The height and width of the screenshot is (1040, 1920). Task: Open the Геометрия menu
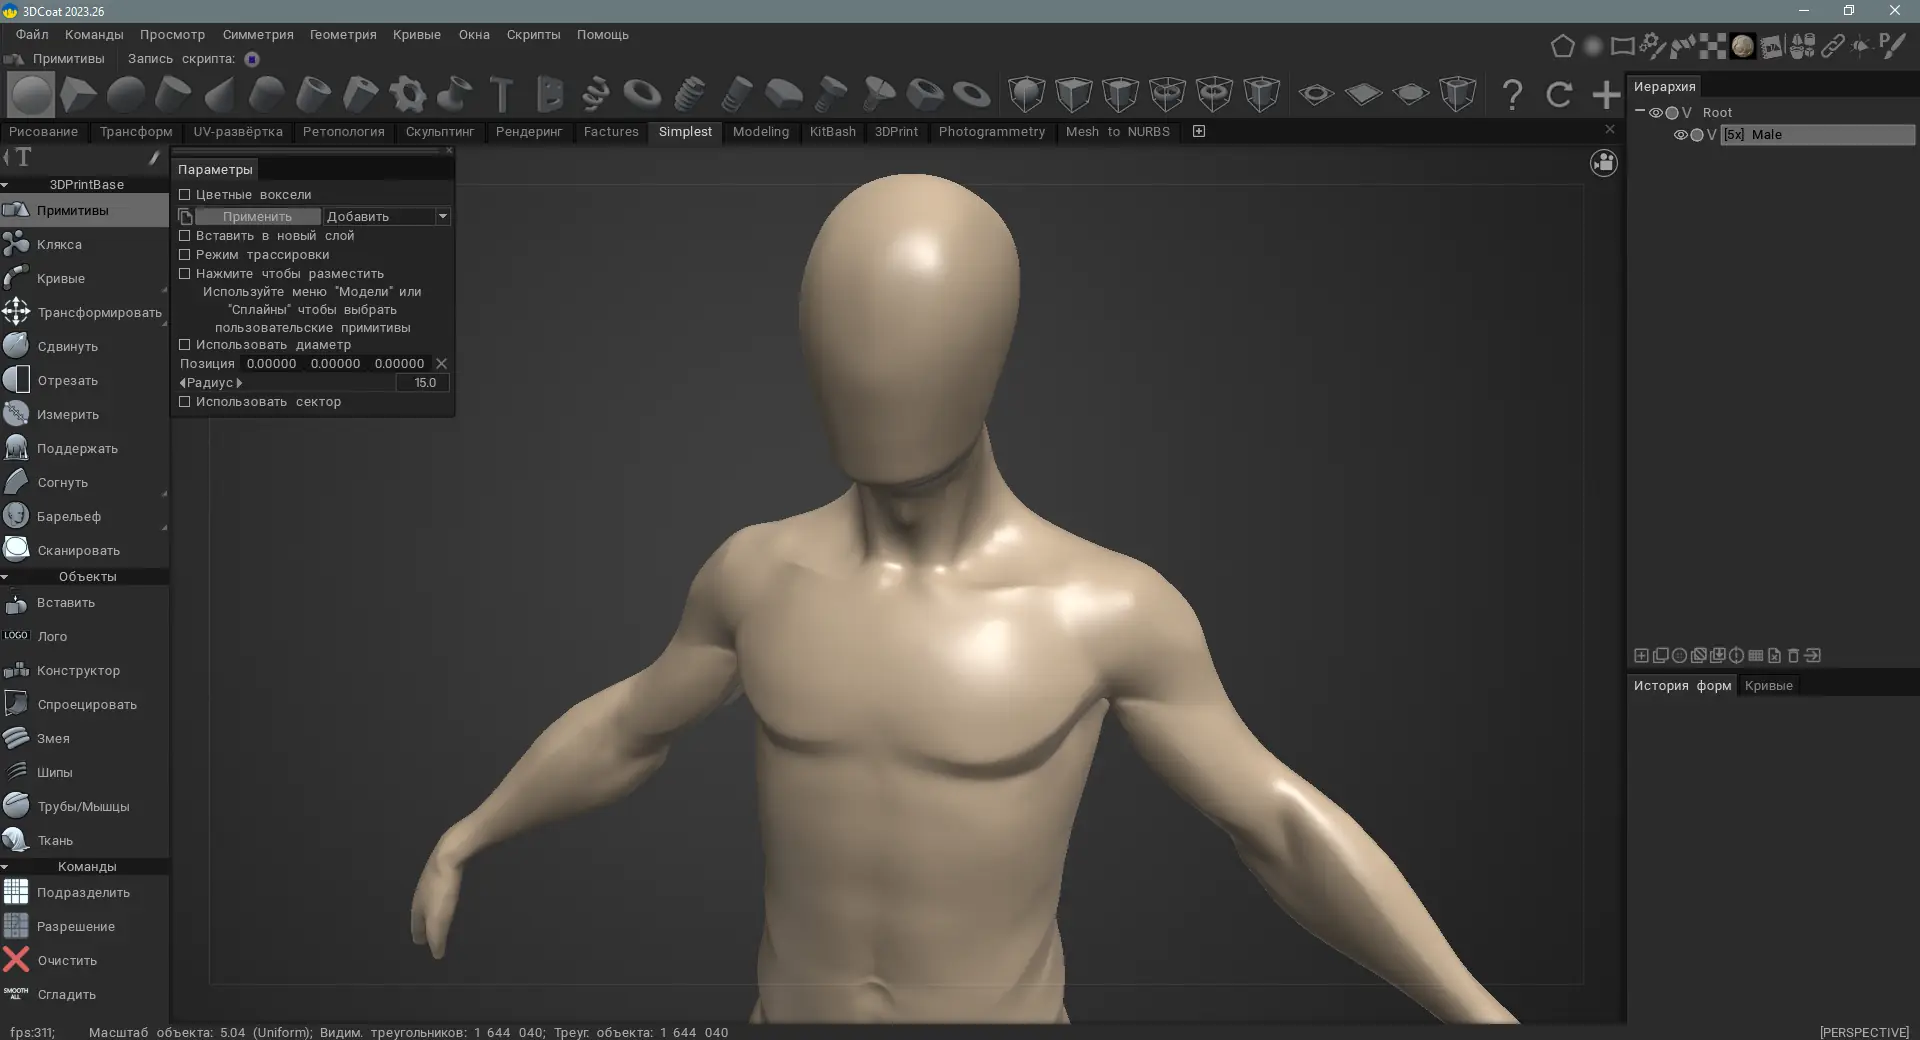(x=343, y=35)
